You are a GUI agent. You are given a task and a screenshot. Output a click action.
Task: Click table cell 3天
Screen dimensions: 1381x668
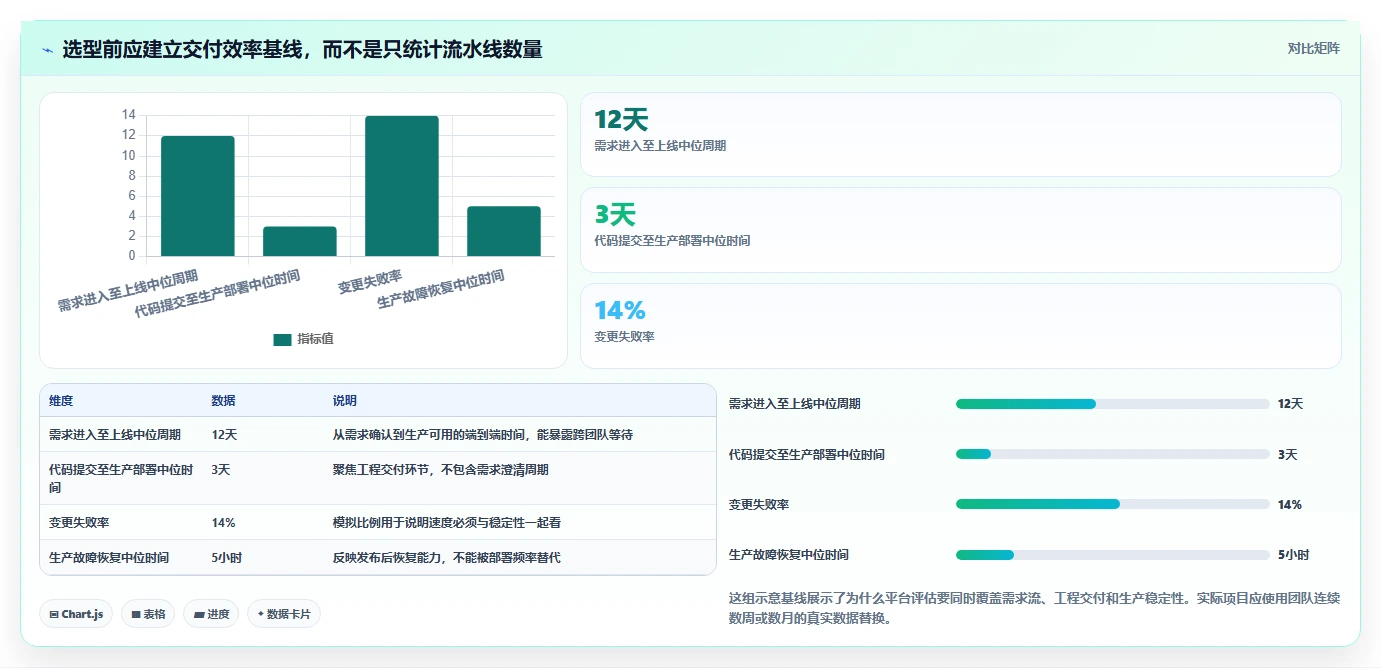[x=221, y=470]
